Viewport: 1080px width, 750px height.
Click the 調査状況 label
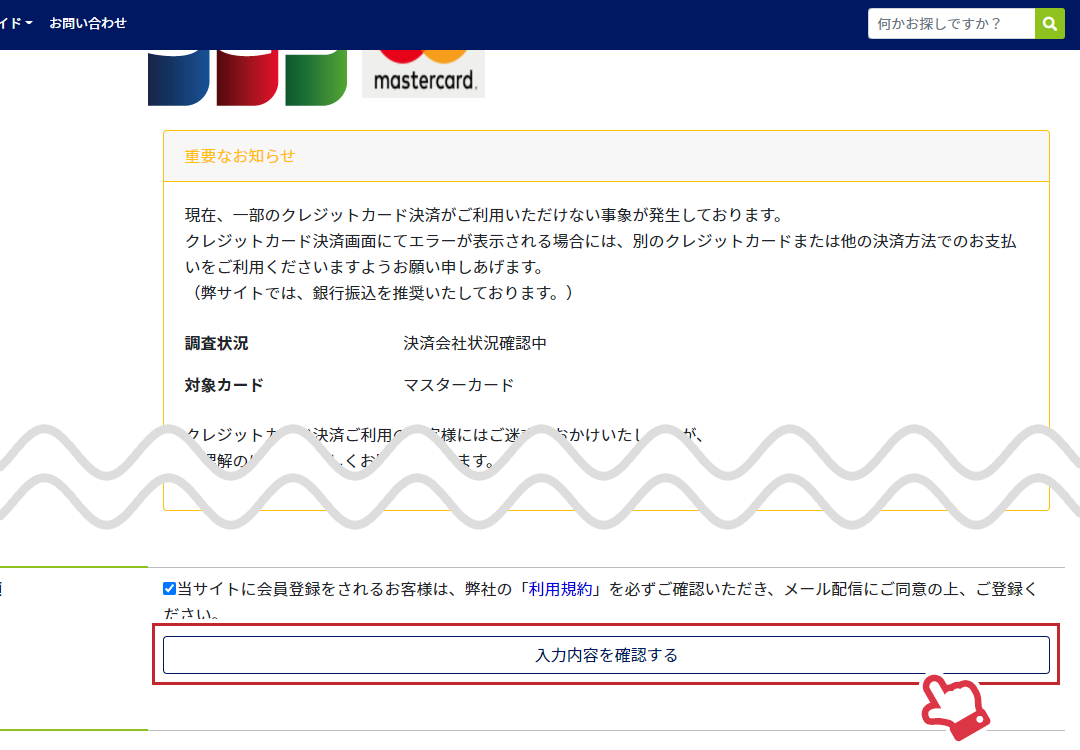pos(216,343)
